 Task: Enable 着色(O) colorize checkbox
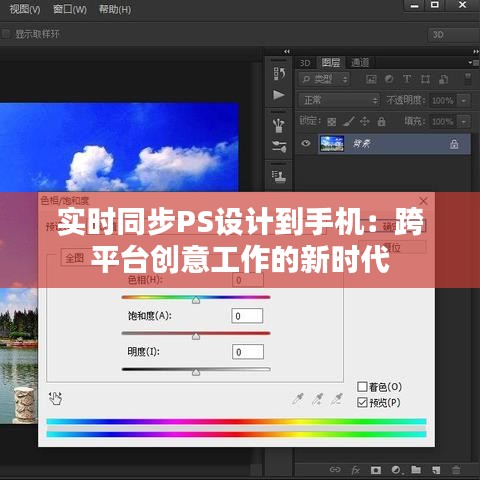(362, 387)
